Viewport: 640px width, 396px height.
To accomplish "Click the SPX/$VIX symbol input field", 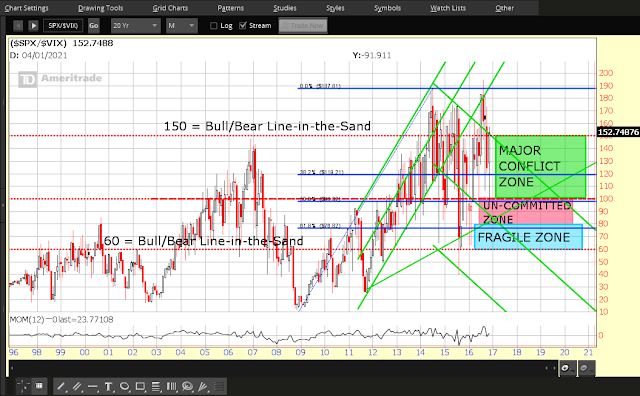I will (x=63, y=26).
